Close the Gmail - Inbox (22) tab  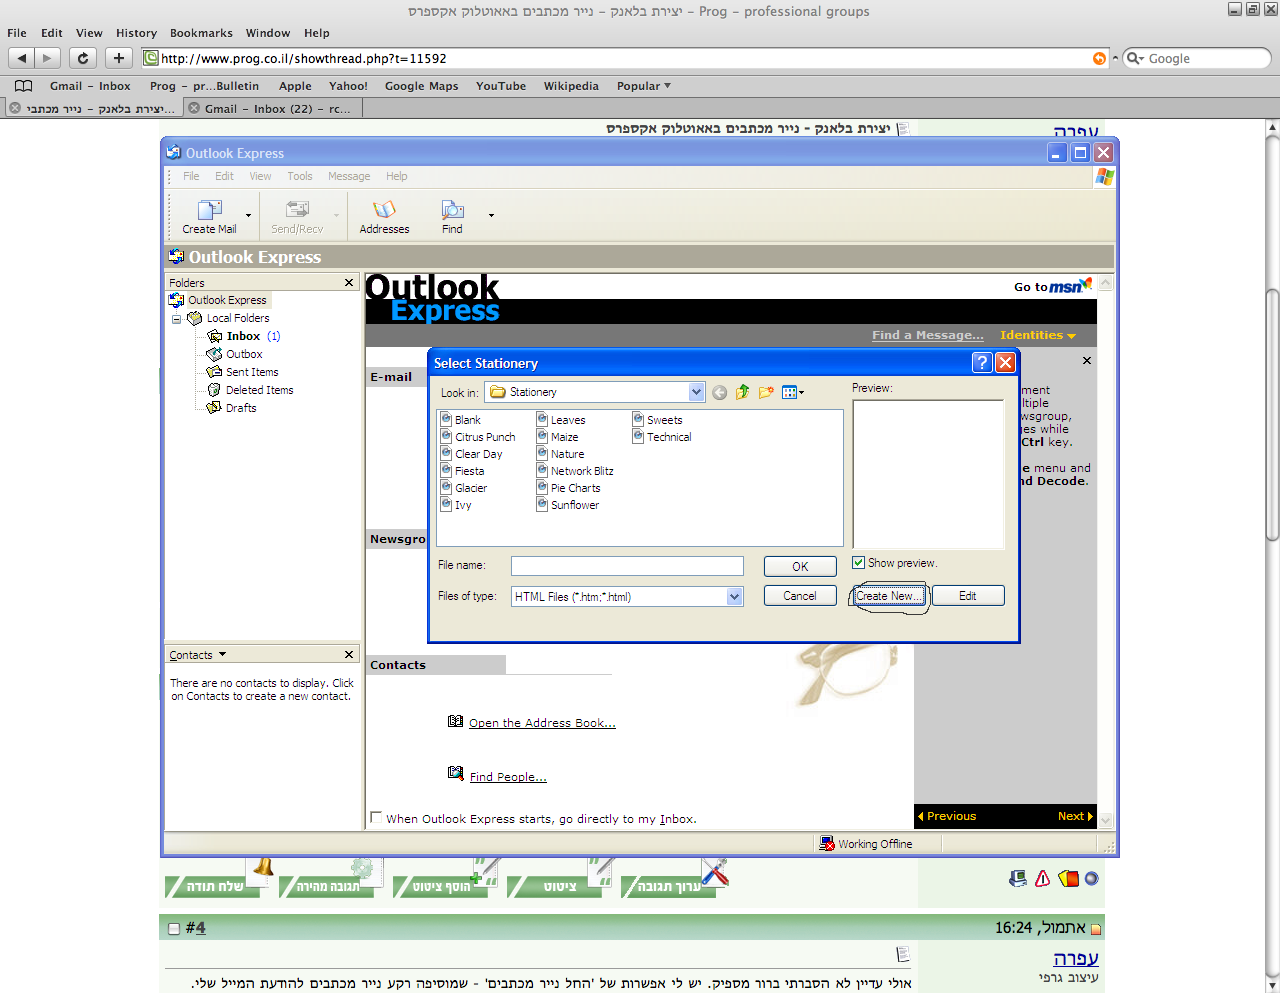(194, 108)
